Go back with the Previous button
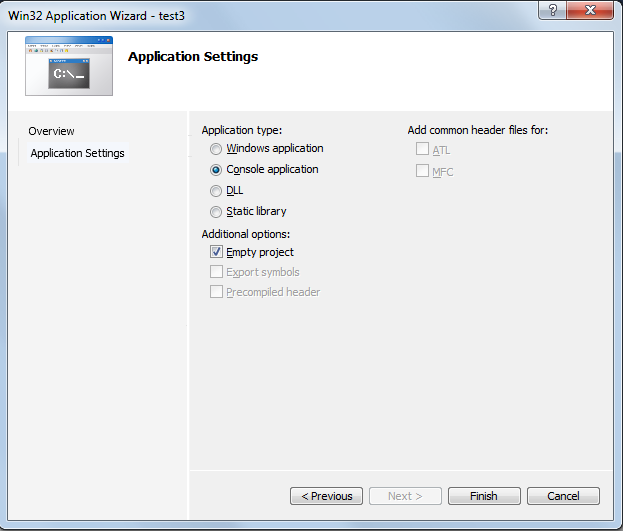The height and width of the screenshot is (531, 623). 326,496
